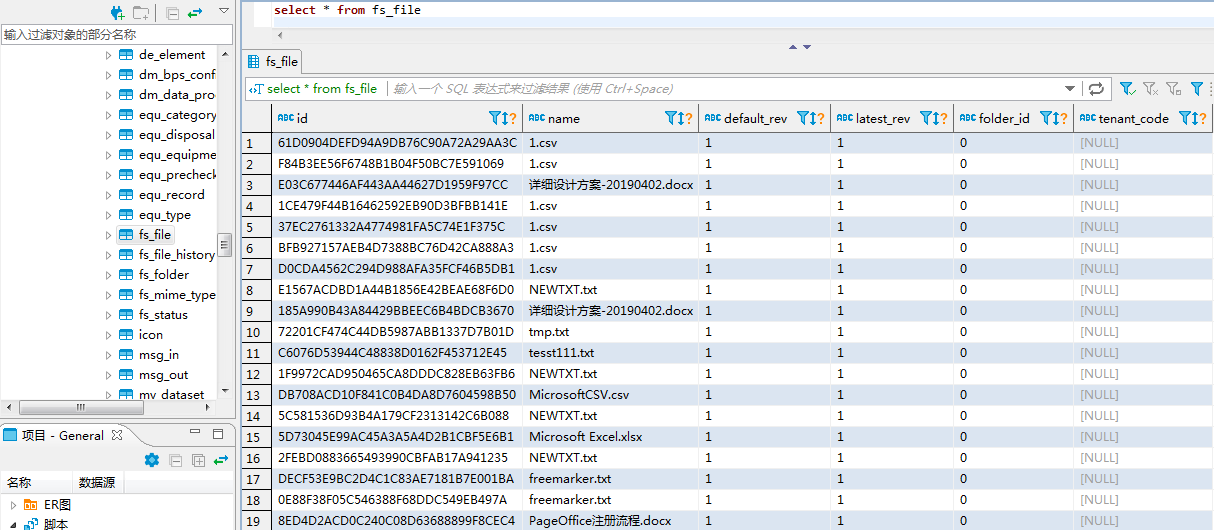
Task: Expand the equ_disposal table node
Action: point(109,135)
